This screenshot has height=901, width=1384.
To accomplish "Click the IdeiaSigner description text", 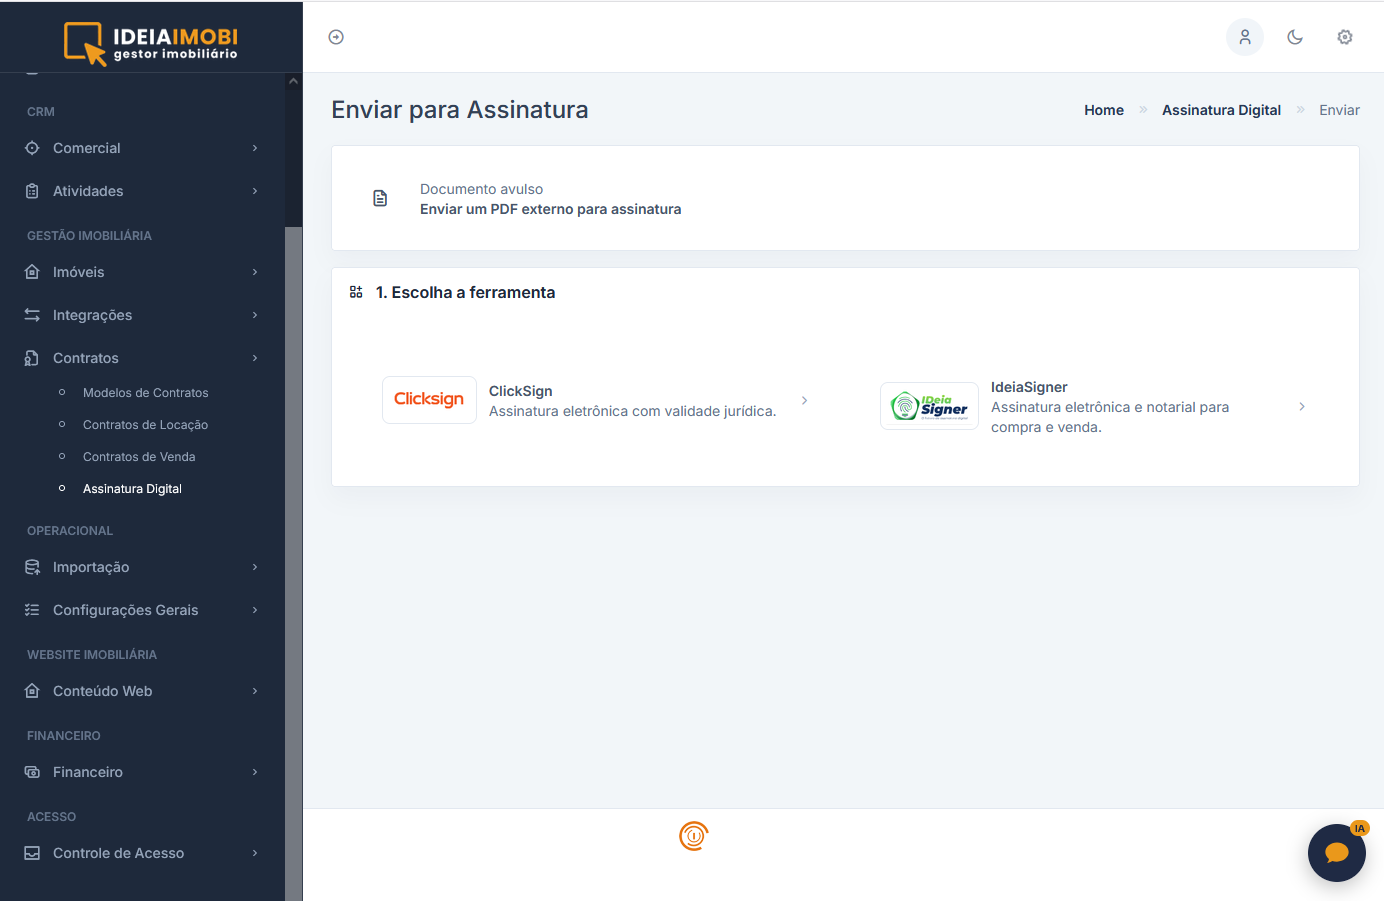I will click(x=1110, y=417).
